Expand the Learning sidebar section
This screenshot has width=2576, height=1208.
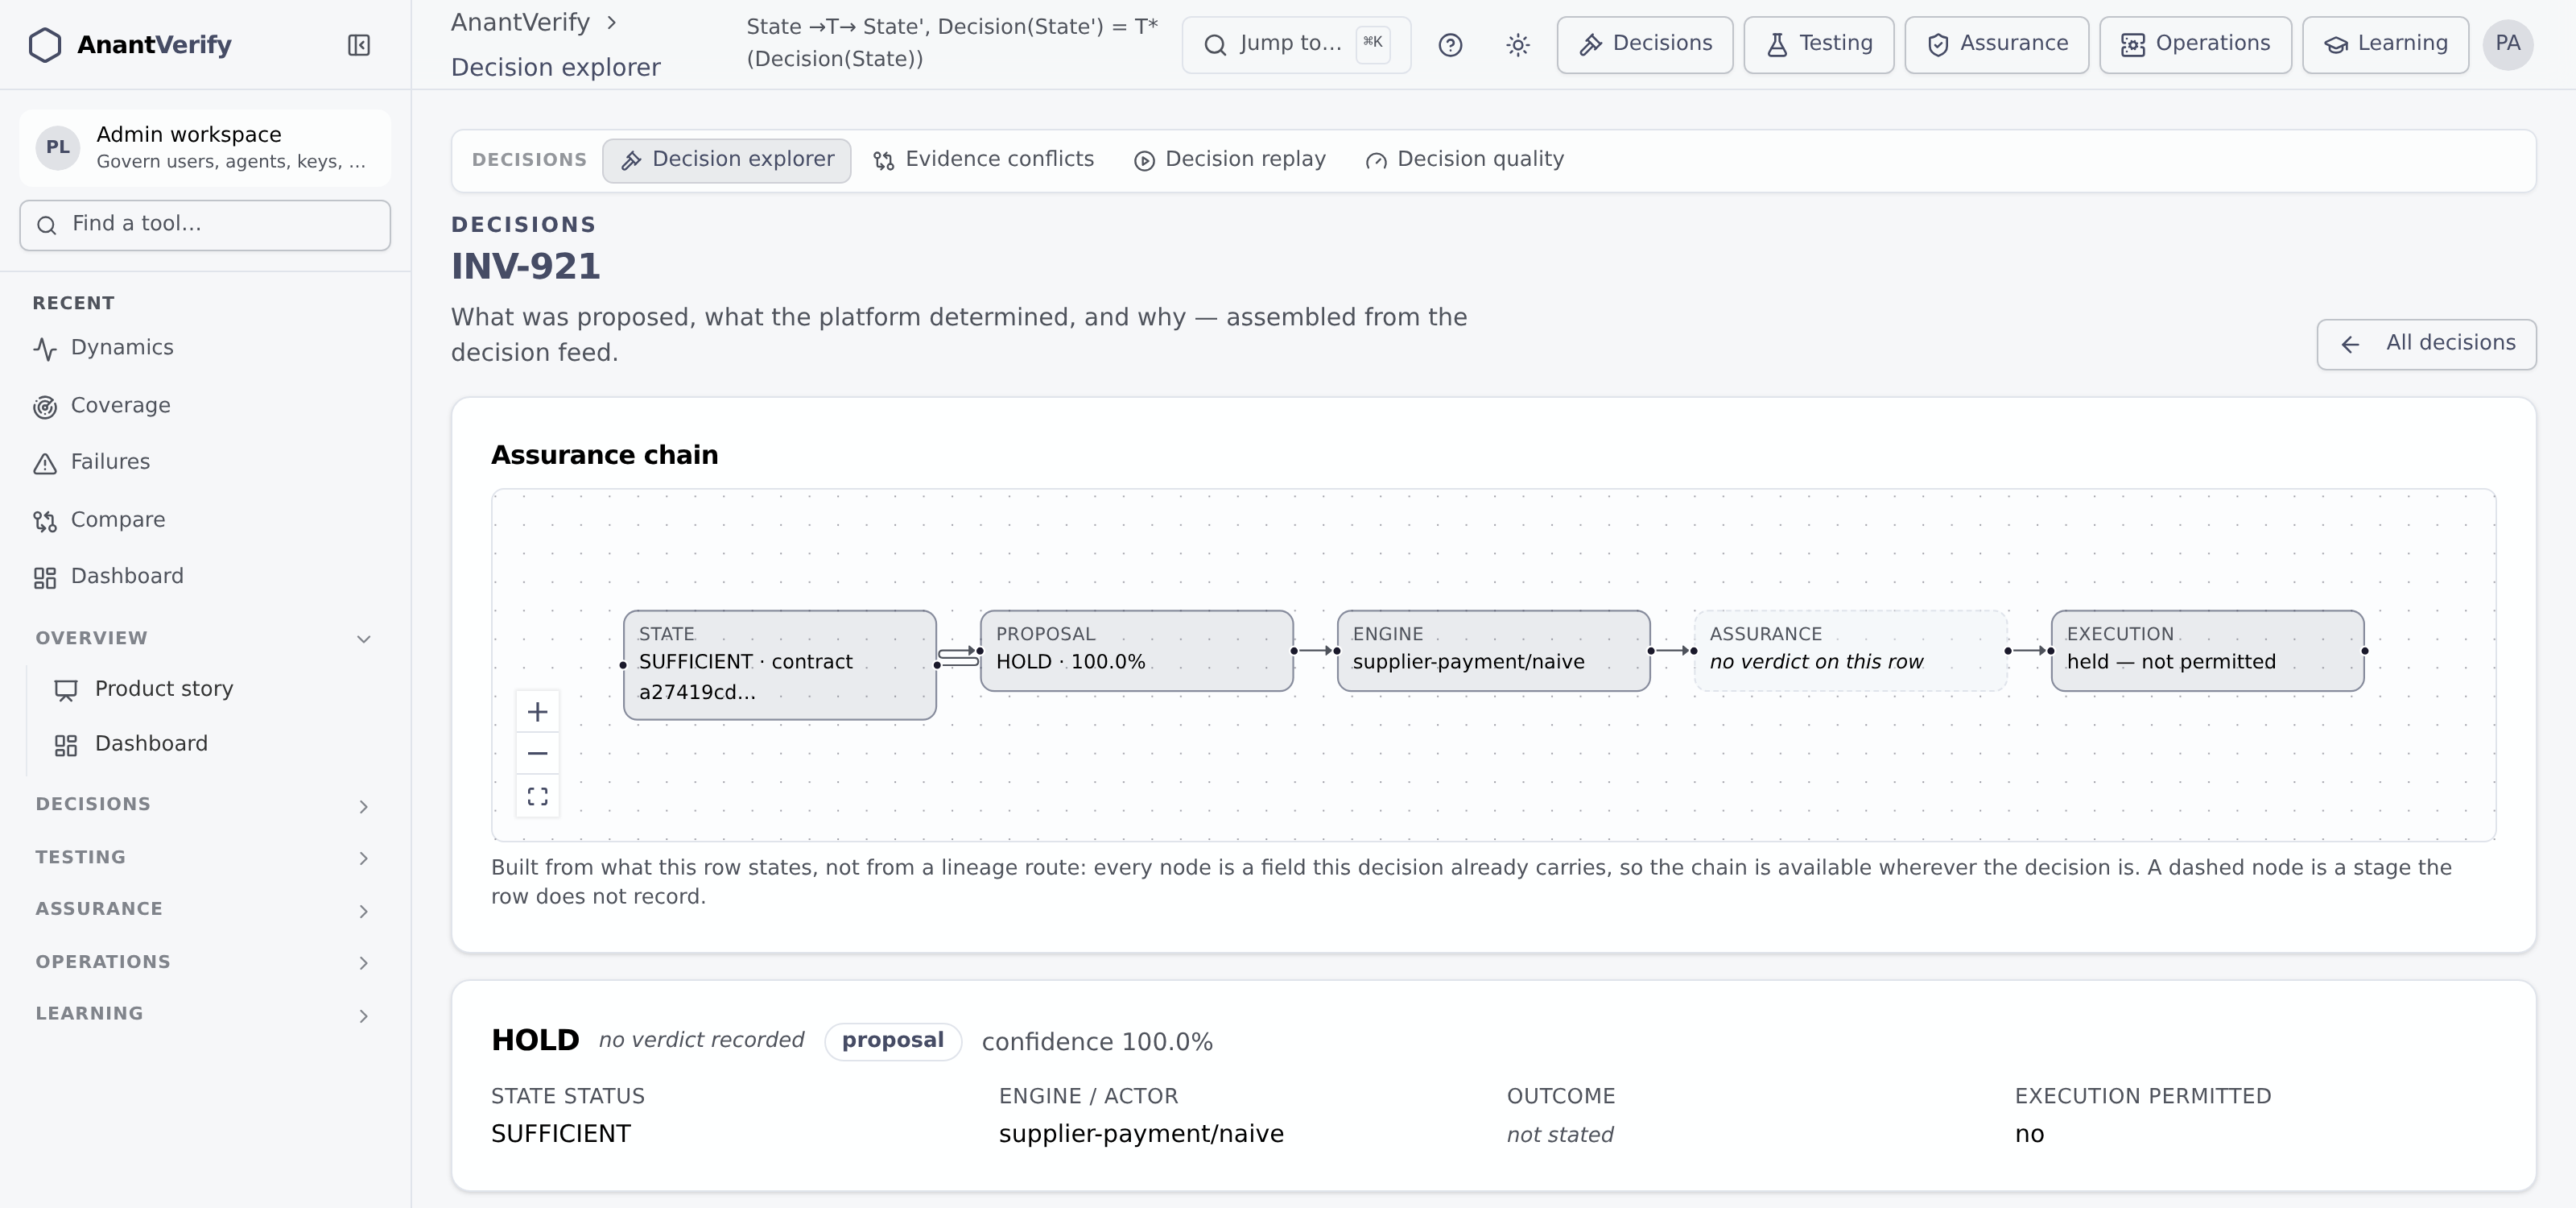tap(204, 1014)
